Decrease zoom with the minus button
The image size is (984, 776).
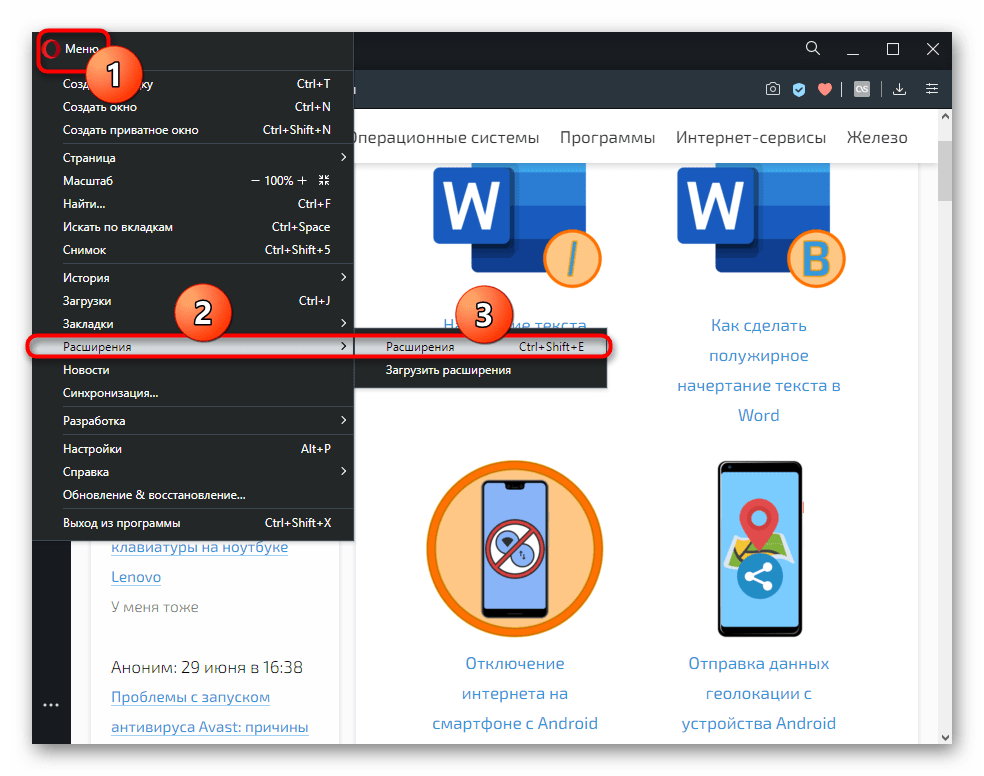pyautogui.click(x=256, y=181)
